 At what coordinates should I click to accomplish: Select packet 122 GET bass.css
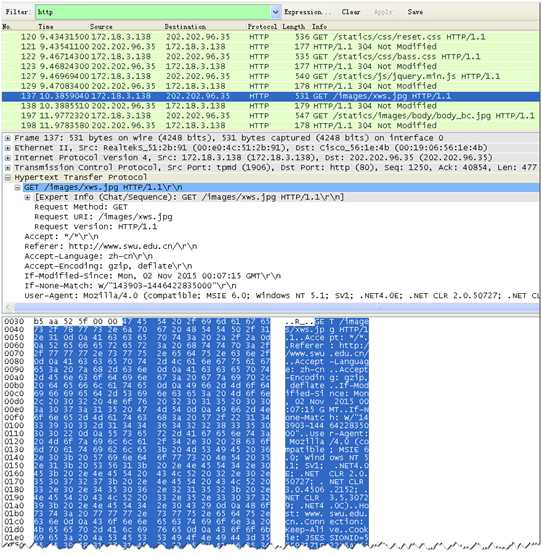click(271, 57)
